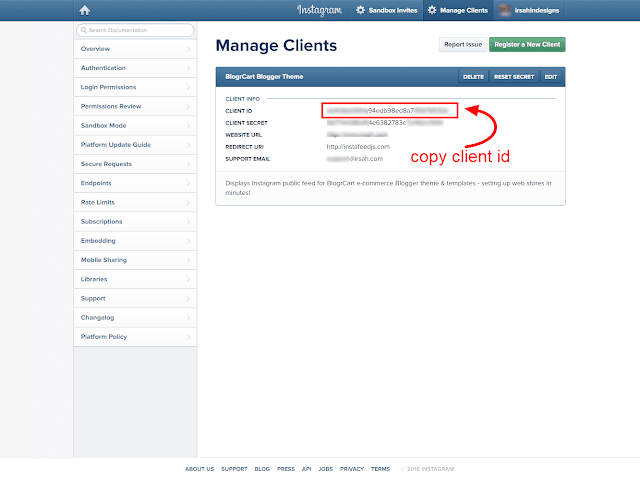Open Blog footer link
The height and width of the screenshot is (480, 640).
262,469
